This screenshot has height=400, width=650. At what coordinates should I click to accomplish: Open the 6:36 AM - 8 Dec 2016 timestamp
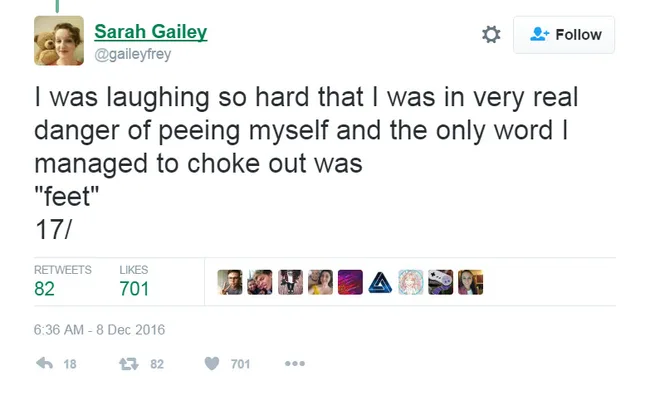tap(99, 330)
